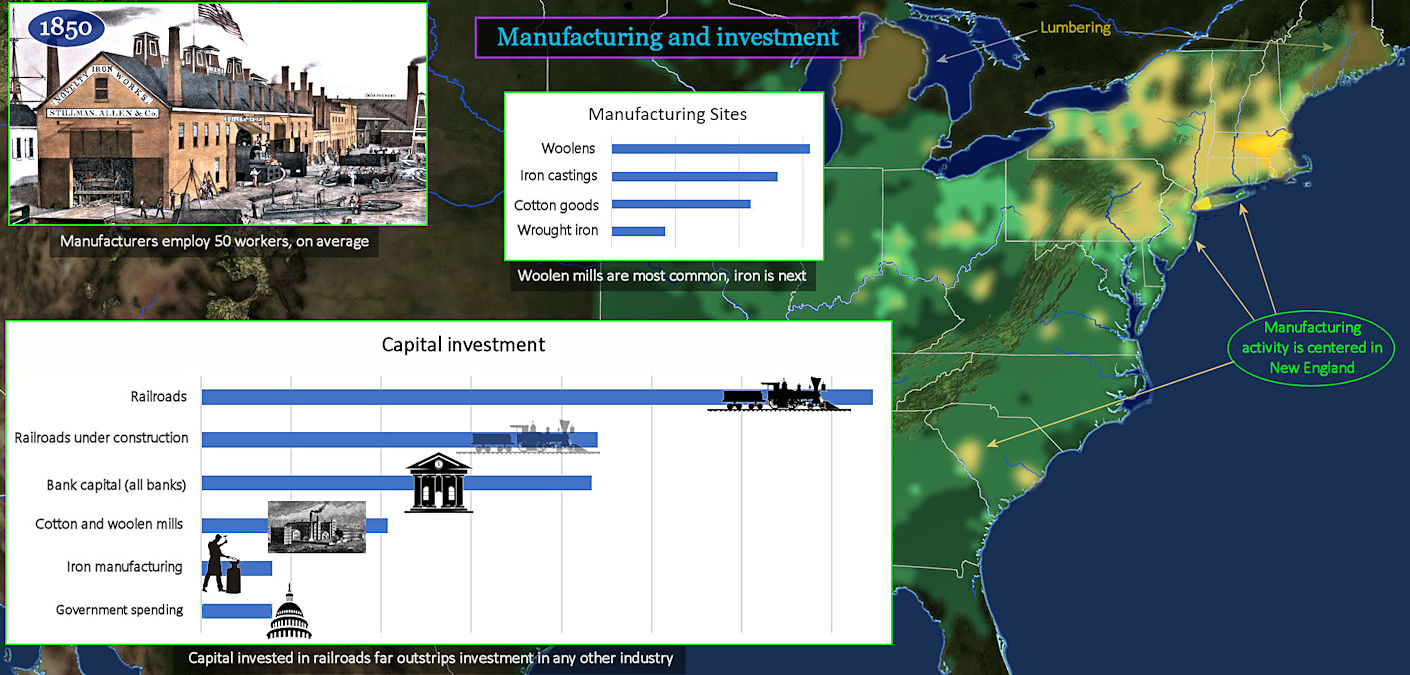Click the Lumbering map label

(x=1075, y=28)
